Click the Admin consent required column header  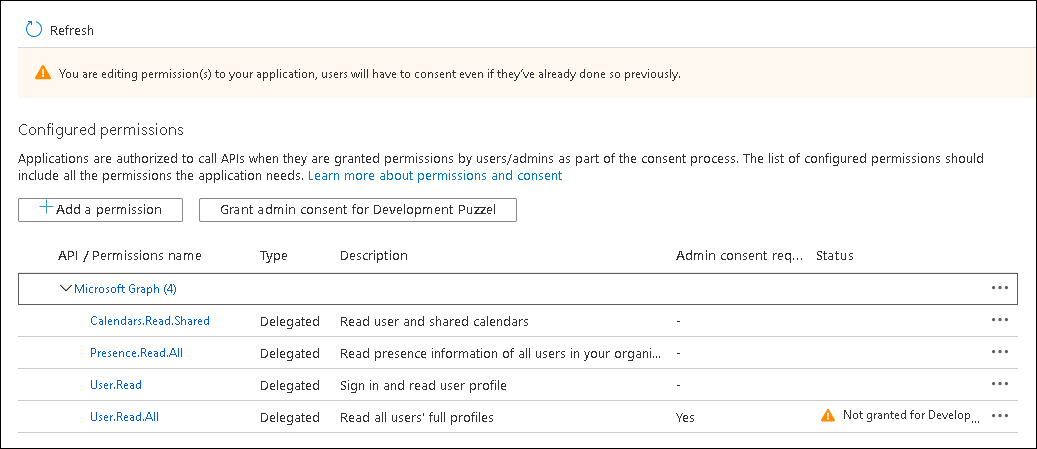(739, 255)
